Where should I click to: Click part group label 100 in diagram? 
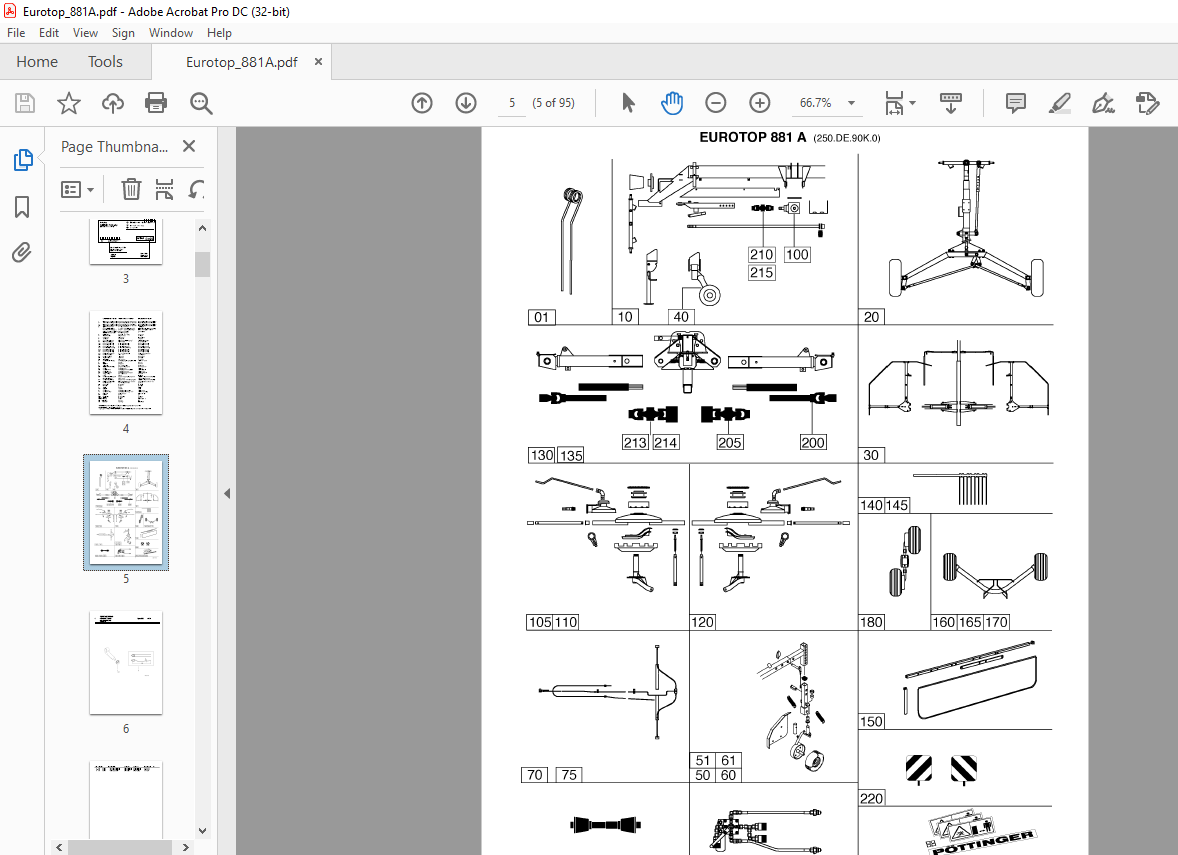pyautogui.click(x=797, y=255)
